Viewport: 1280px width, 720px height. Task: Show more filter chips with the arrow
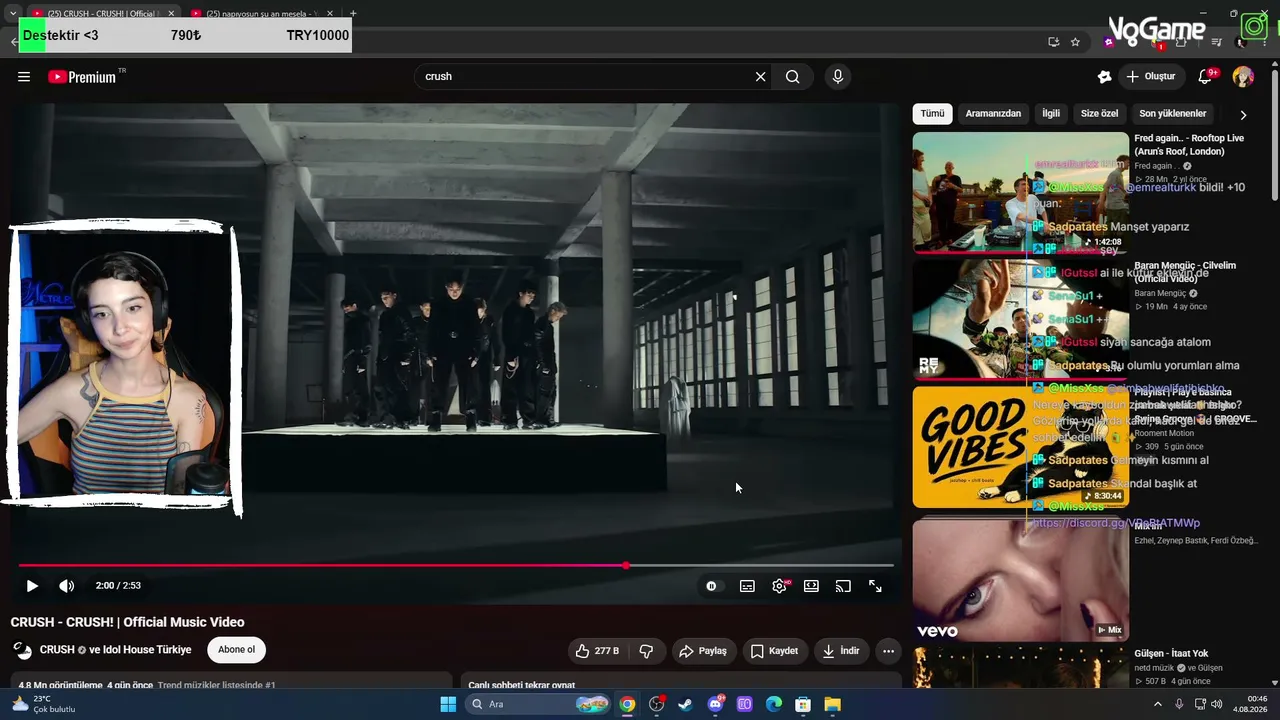click(1243, 115)
